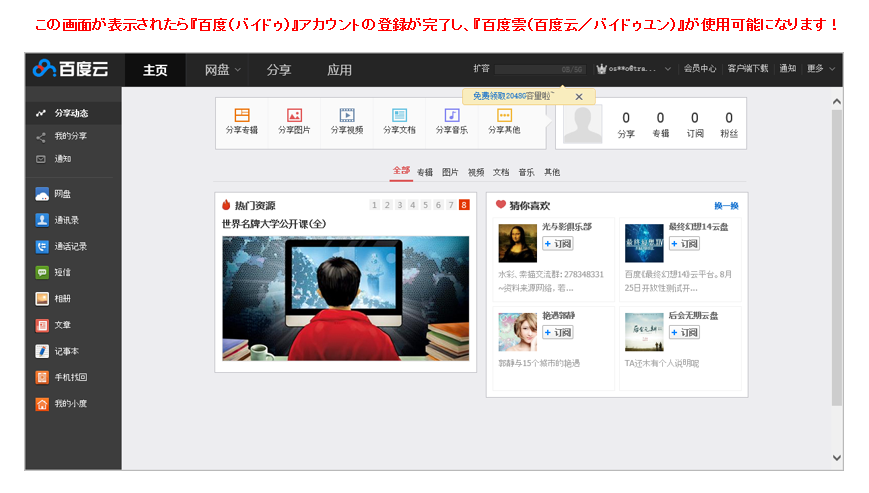Select the 全部 filter tab
This screenshot has height=493, width=869.
pos(401,171)
